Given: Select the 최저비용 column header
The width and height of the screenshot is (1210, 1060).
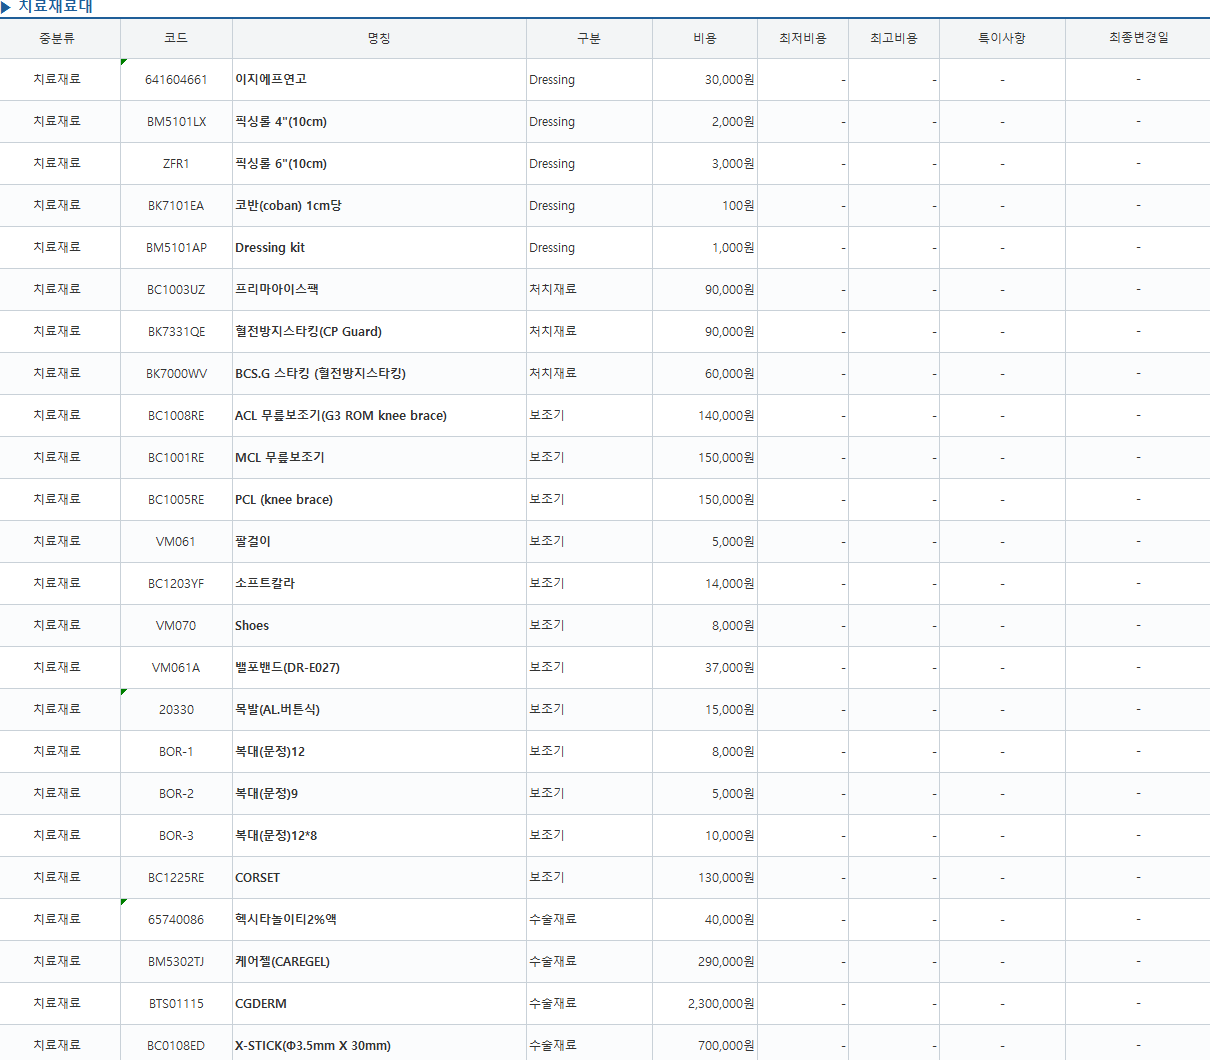Looking at the screenshot, I should tap(803, 38).
